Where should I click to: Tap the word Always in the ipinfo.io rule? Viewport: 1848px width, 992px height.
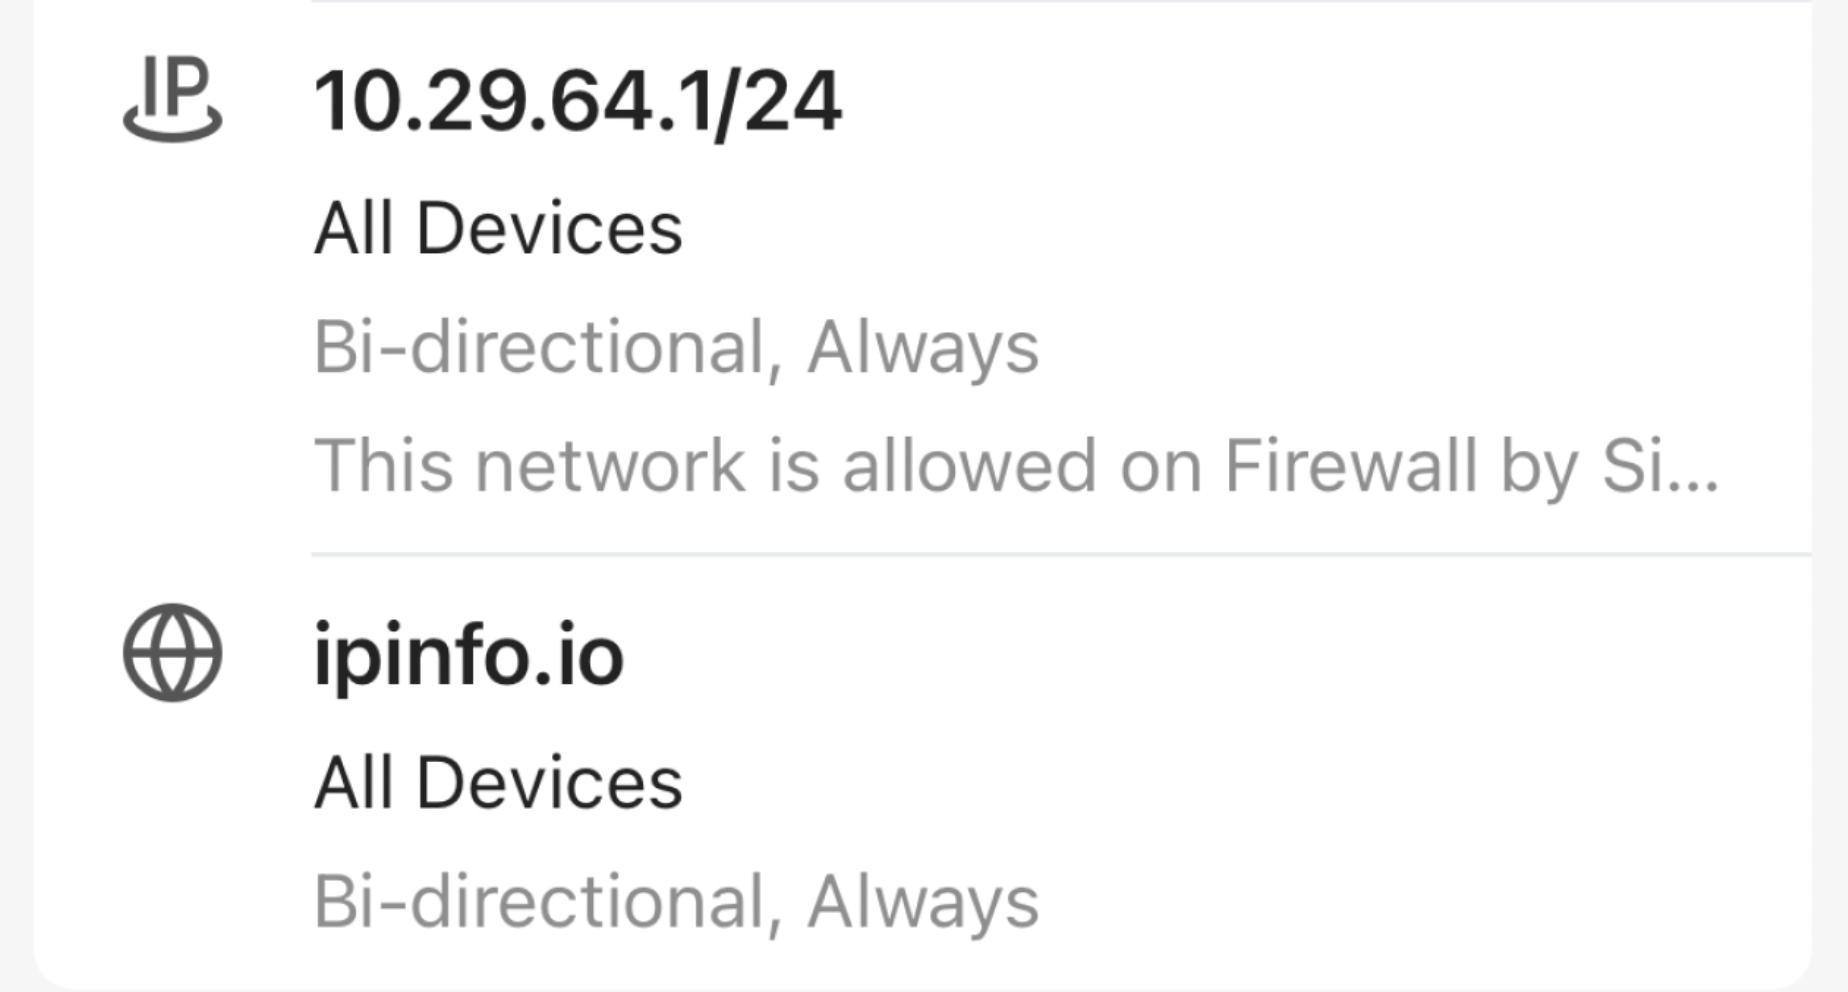922,902
